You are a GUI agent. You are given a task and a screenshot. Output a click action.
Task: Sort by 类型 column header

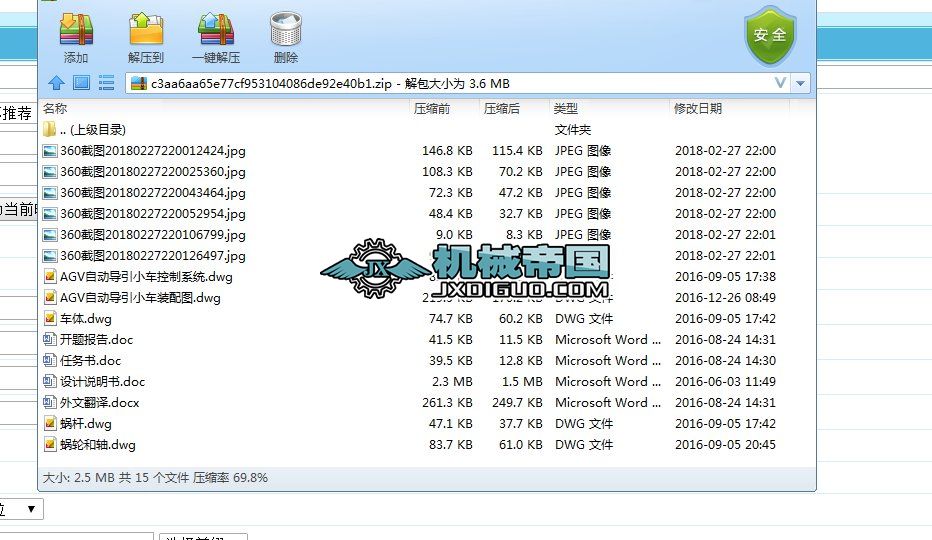565,108
